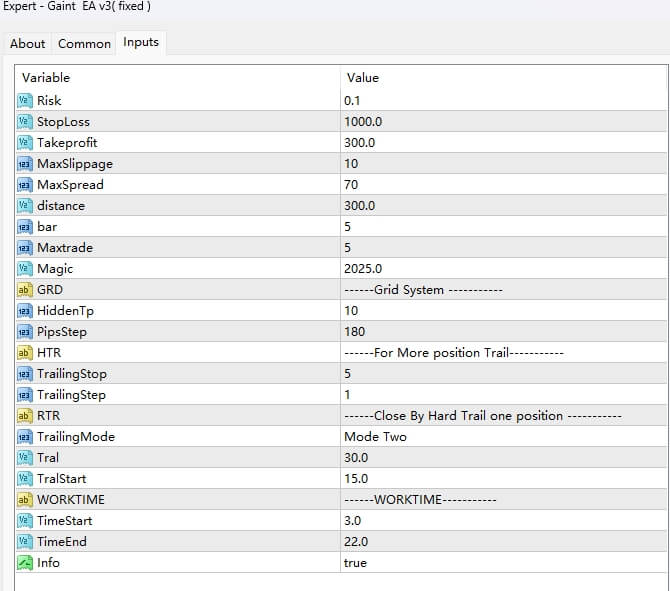Select the Inputs tab
Viewport: 670px width, 591px height.
click(x=140, y=42)
